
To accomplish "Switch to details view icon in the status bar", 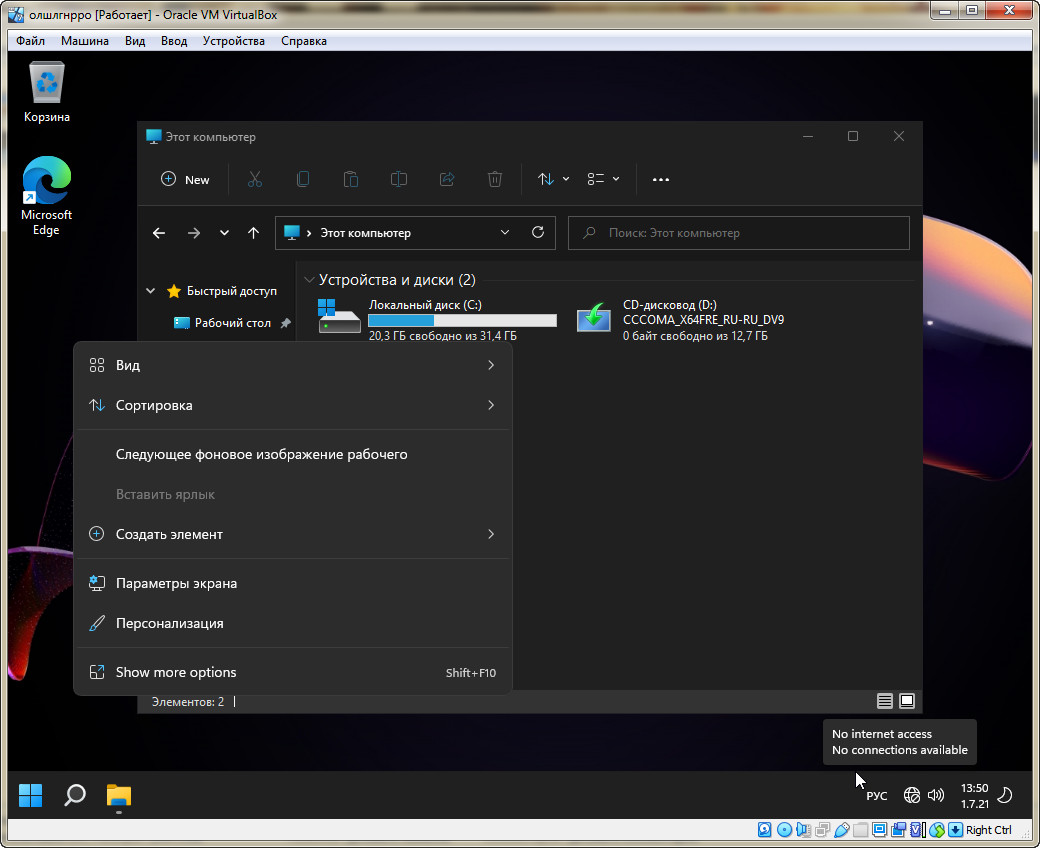I will [884, 701].
